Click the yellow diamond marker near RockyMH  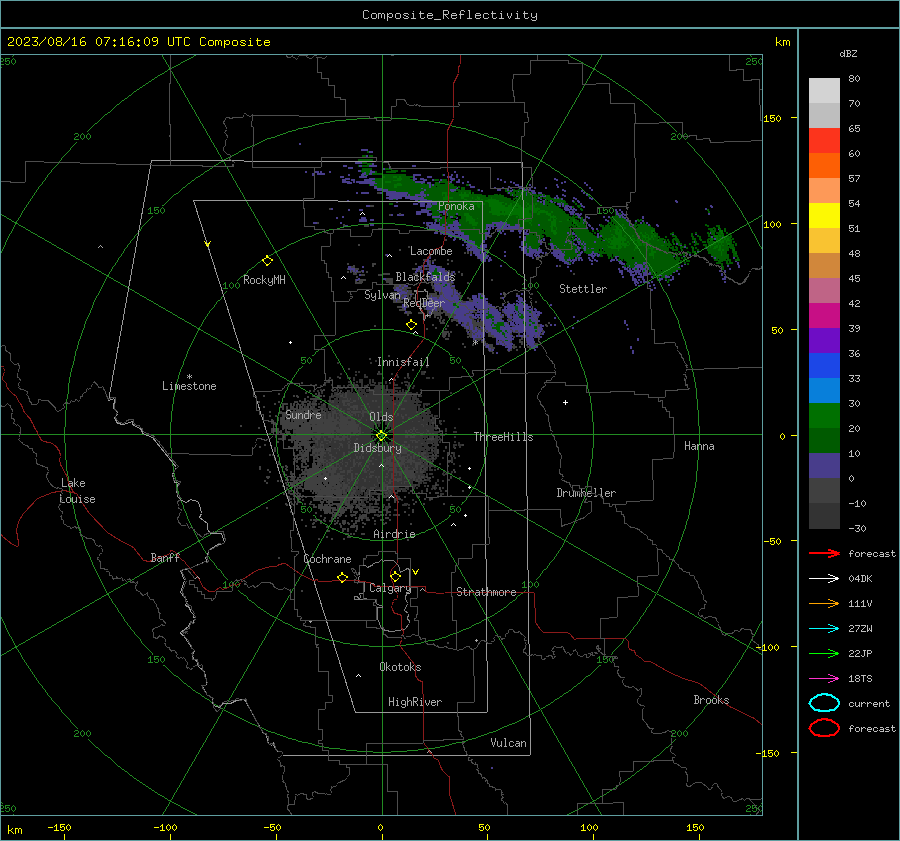[x=267, y=261]
